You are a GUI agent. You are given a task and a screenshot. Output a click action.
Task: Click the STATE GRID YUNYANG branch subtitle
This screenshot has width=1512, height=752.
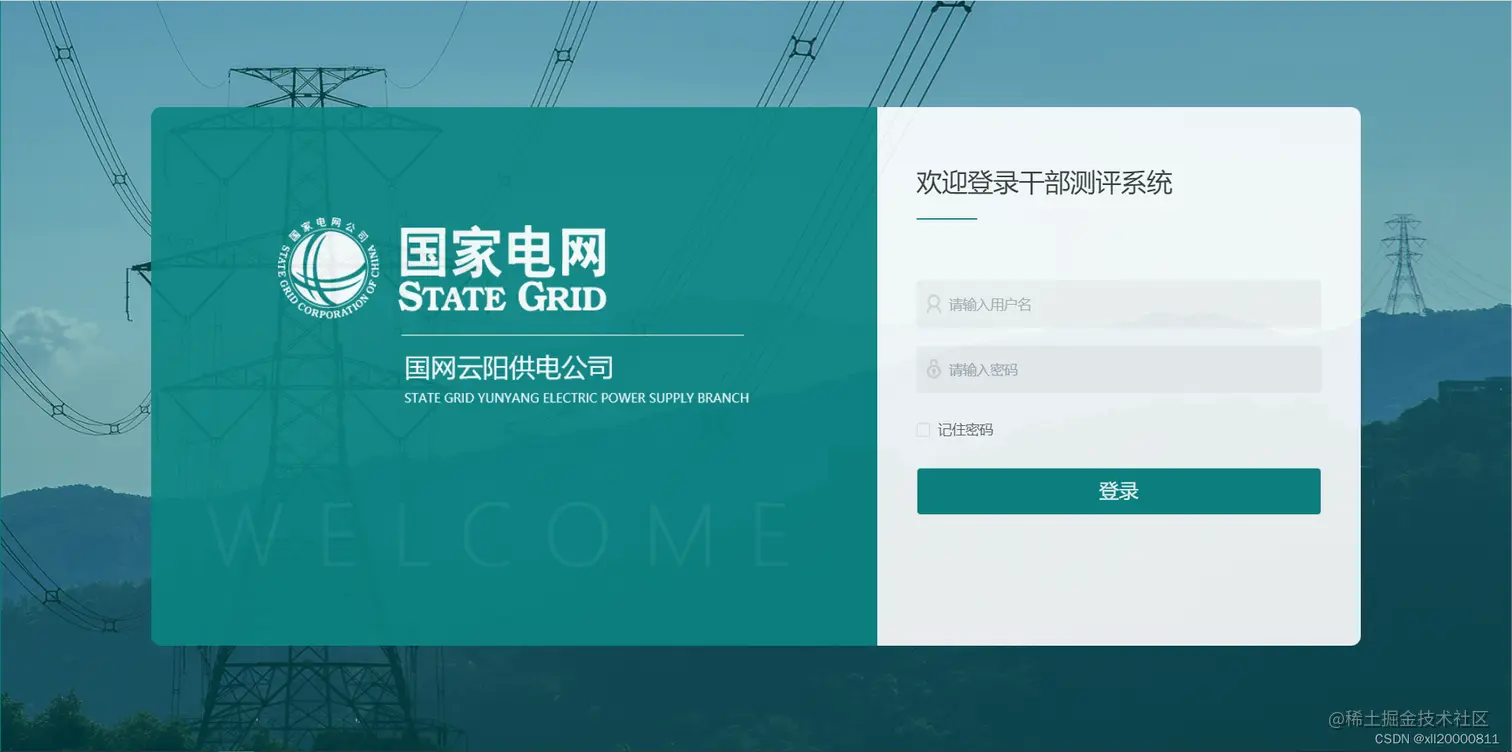(575, 397)
